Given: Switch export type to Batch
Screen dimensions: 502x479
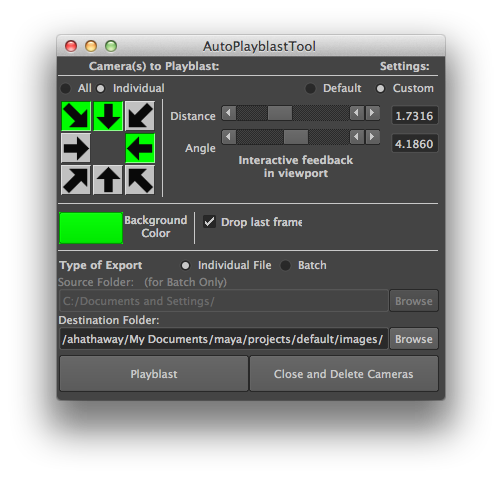Looking at the screenshot, I should pos(285,266).
